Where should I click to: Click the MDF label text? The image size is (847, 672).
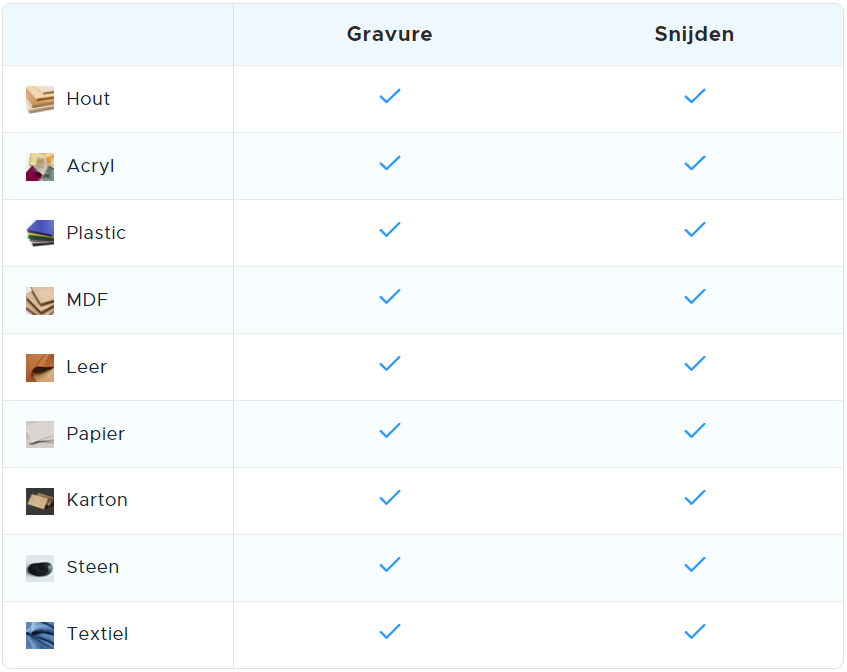[87, 300]
